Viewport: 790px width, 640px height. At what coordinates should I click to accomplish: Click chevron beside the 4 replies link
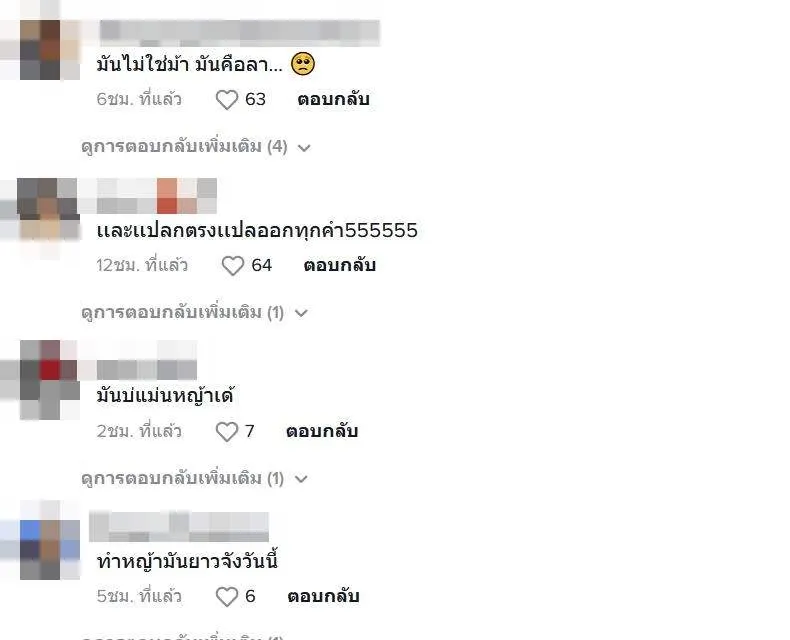point(304,148)
